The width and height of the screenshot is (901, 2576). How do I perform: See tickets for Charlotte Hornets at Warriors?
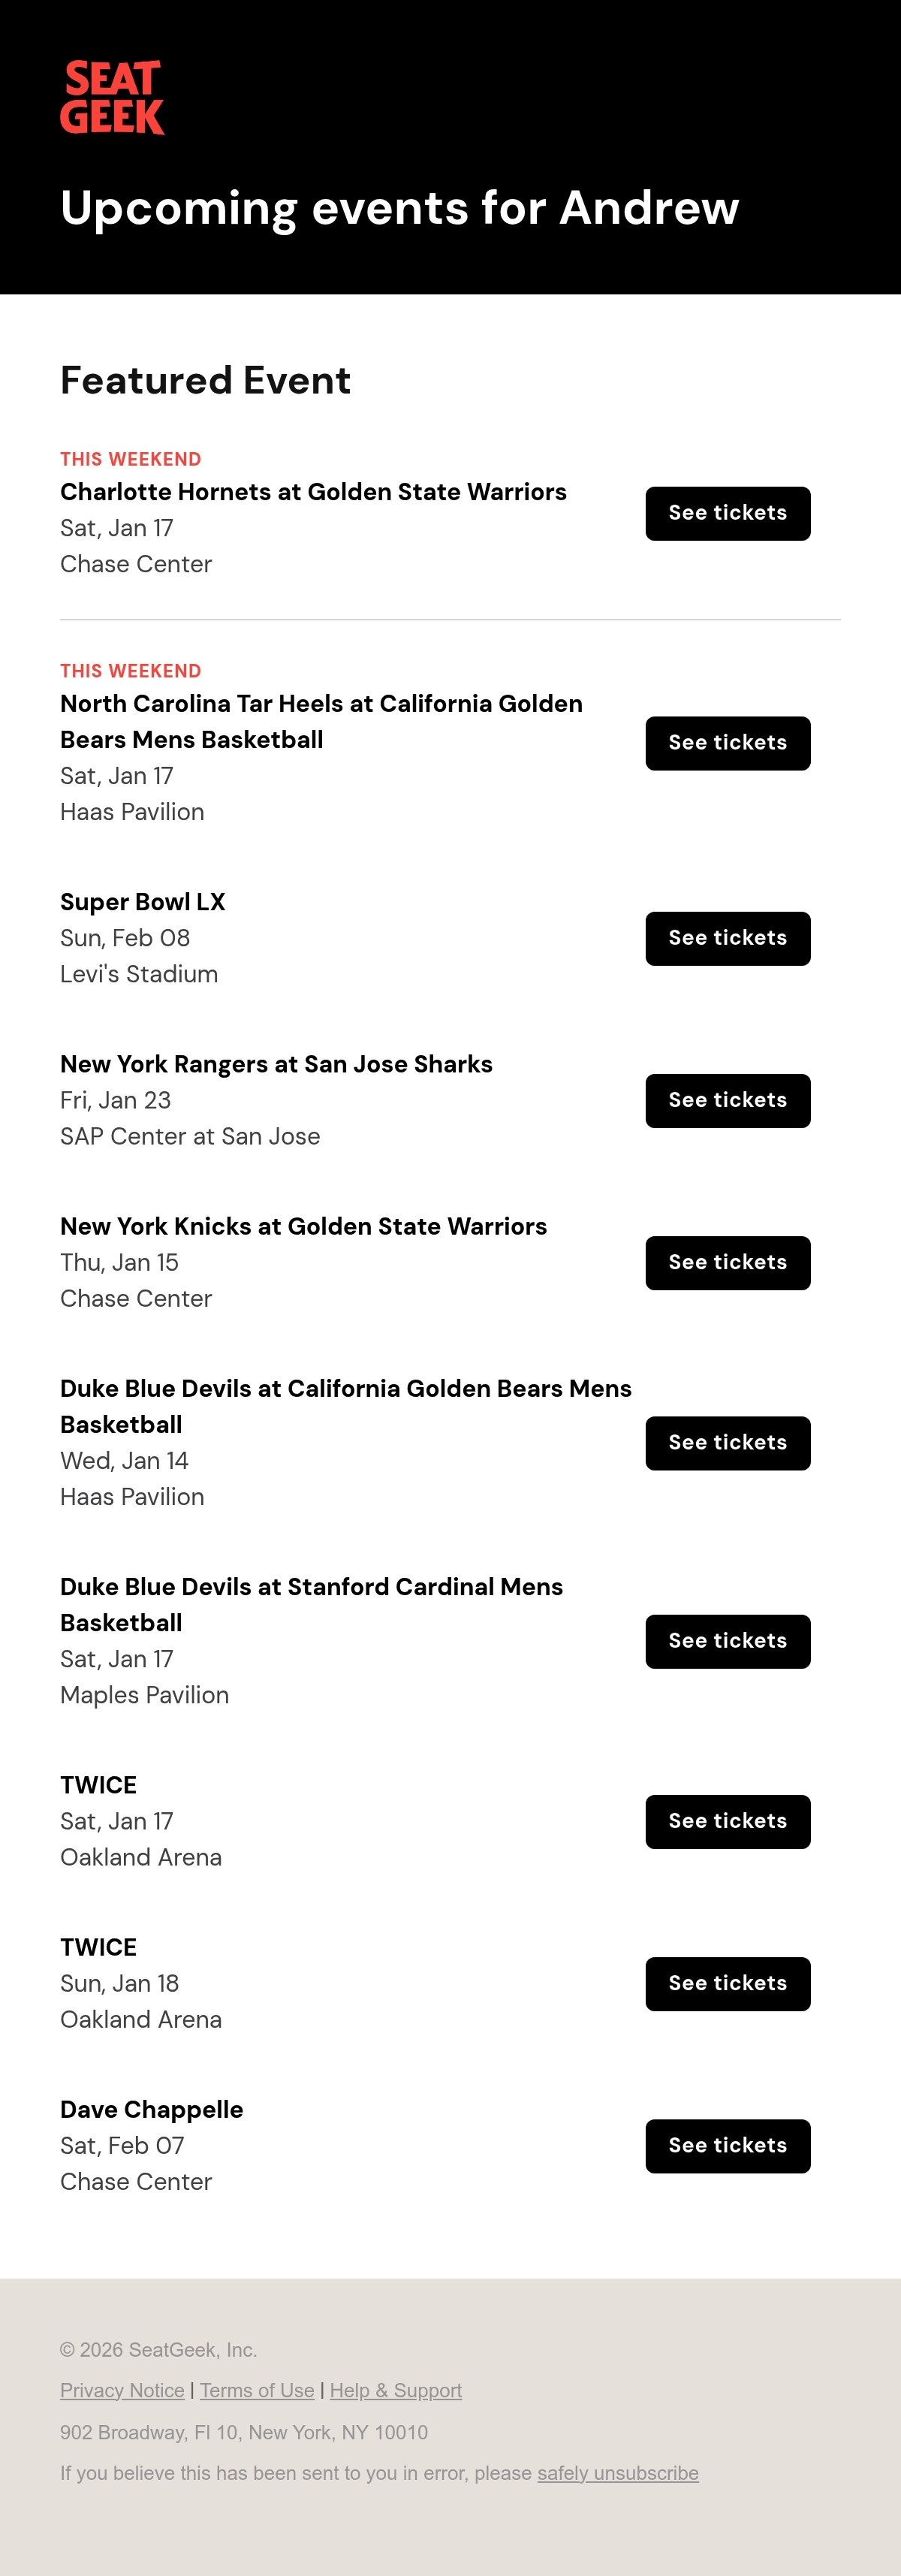tap(727, 513)
